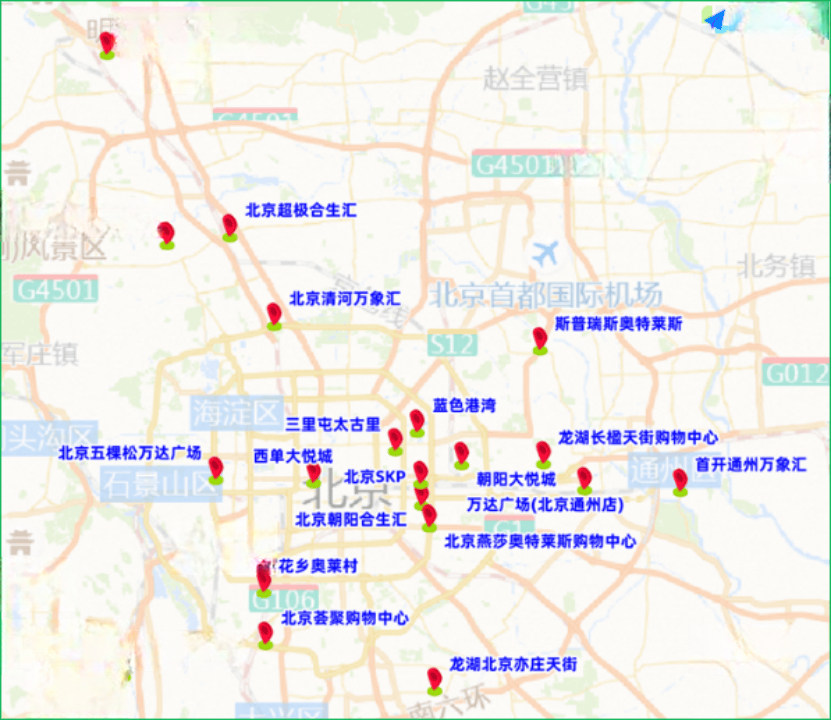831x720 pixels.
Task: Click the 军庄镇 town label
Action: click(40, 354)
